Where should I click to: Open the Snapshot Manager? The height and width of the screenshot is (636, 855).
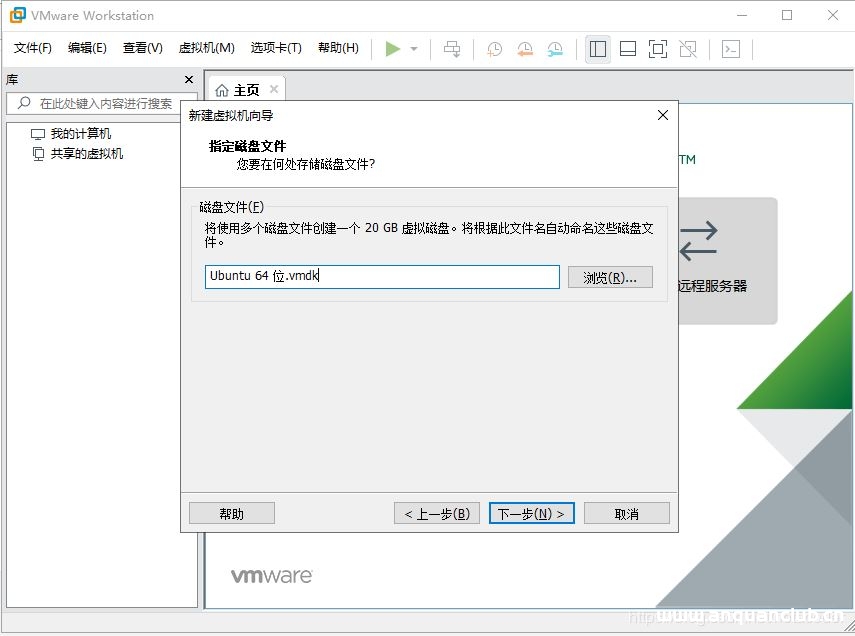pyautogui.click(x=555, y=48)
